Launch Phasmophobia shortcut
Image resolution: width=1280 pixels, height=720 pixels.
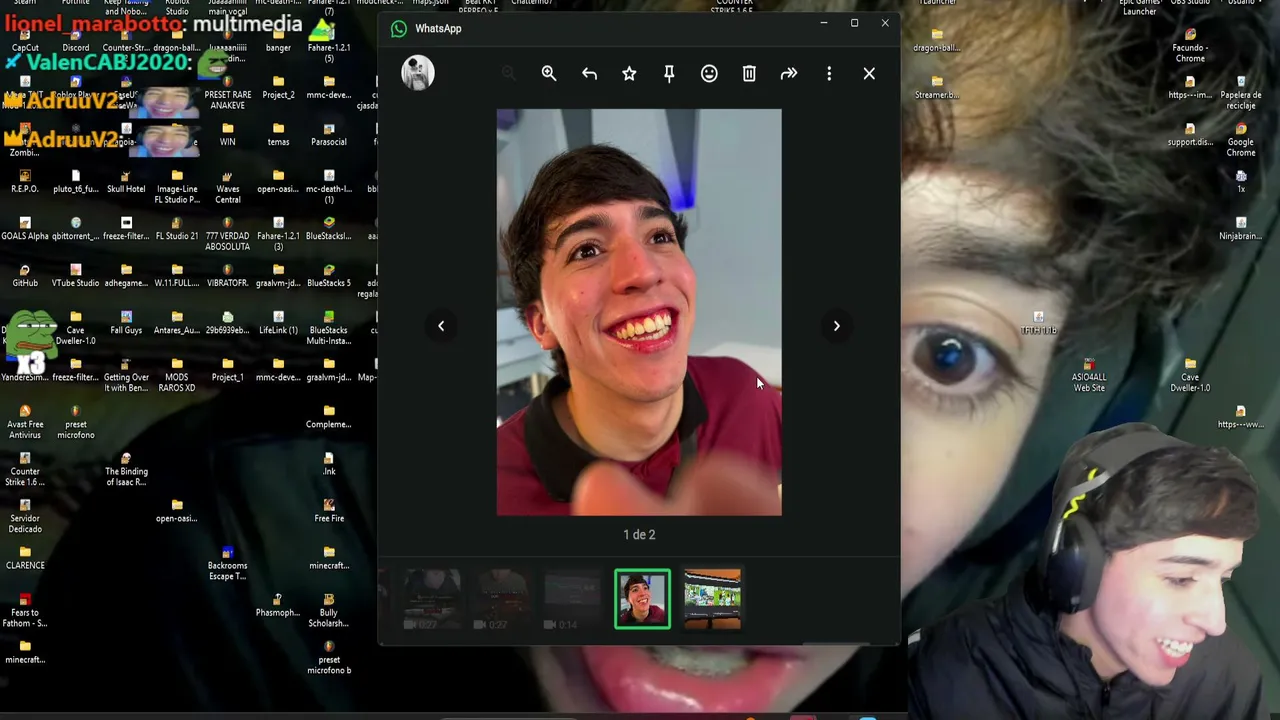(x=278, y=604)
